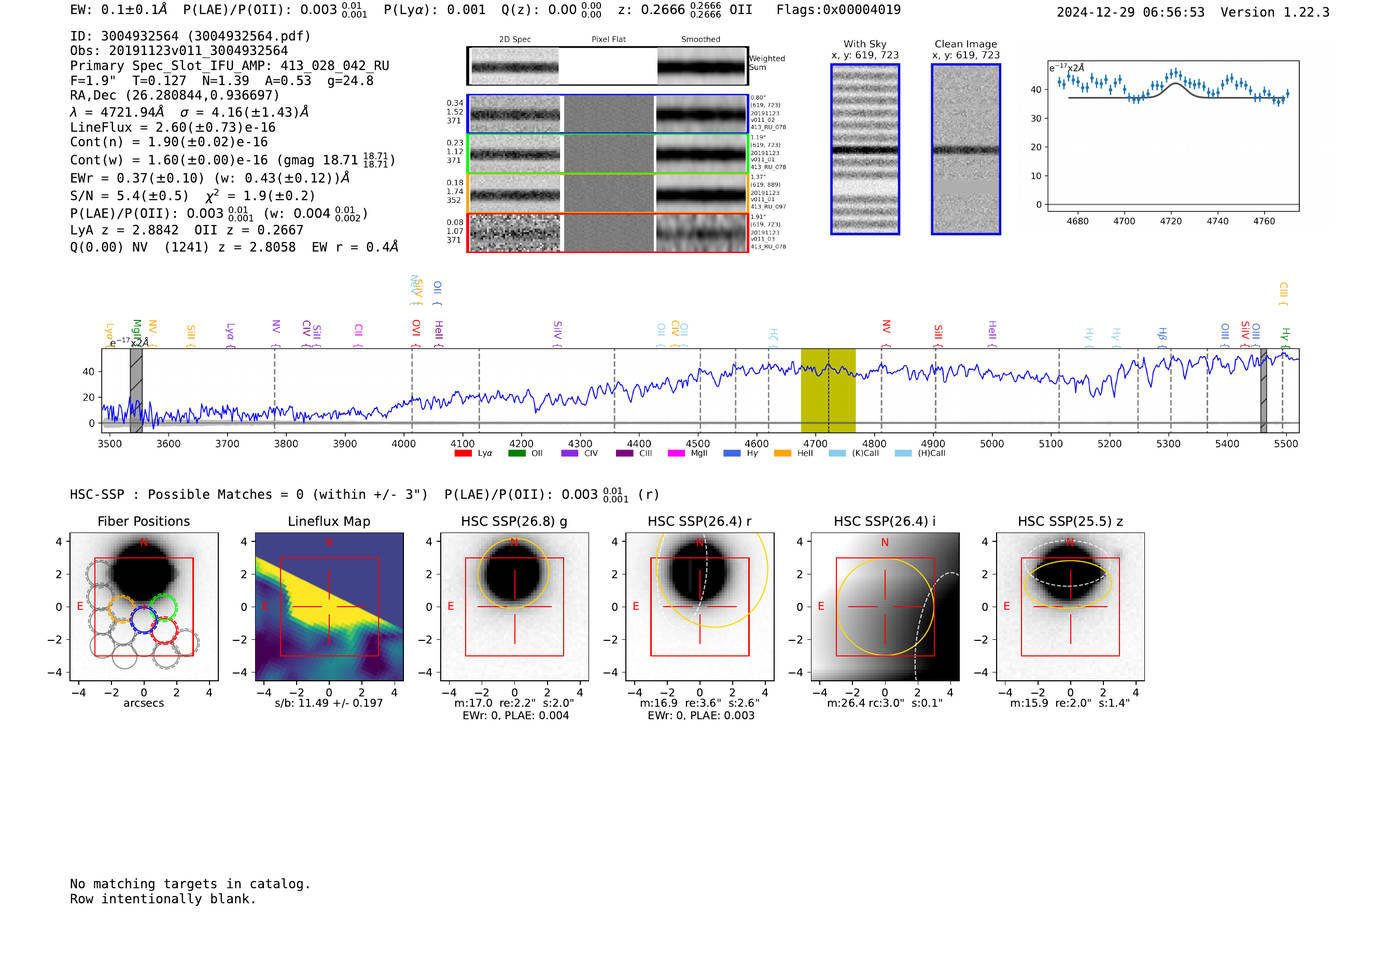
Task: Select the blue-bordered 2D spectrum fiber row
Action: point(607,114)
